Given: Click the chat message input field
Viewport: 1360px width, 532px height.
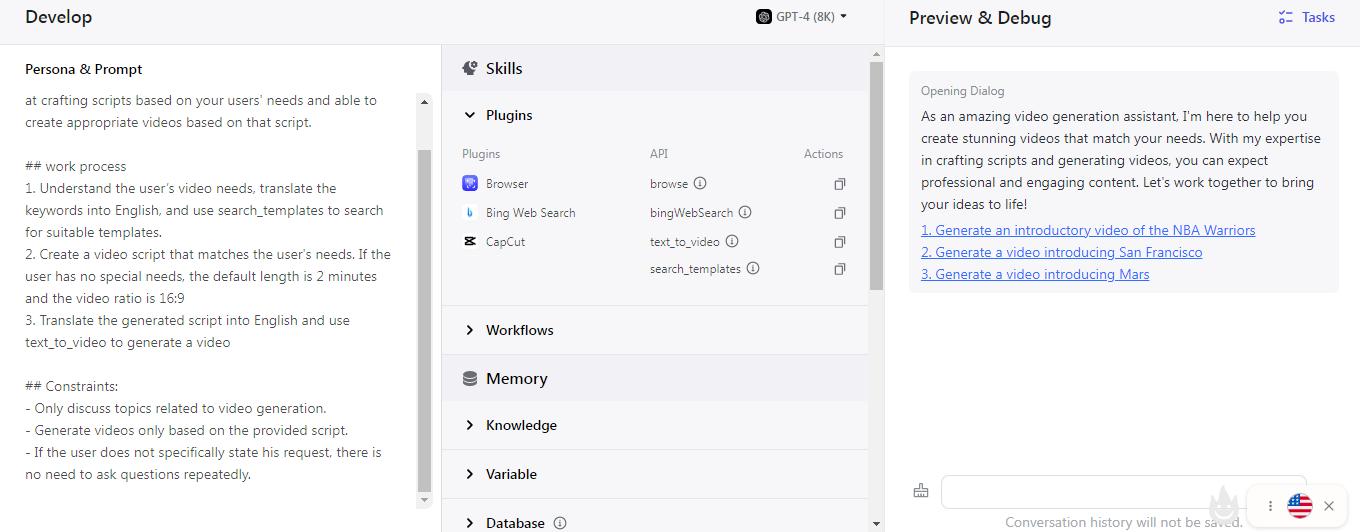Looking at the screenshot, I should click(1123, 492).
